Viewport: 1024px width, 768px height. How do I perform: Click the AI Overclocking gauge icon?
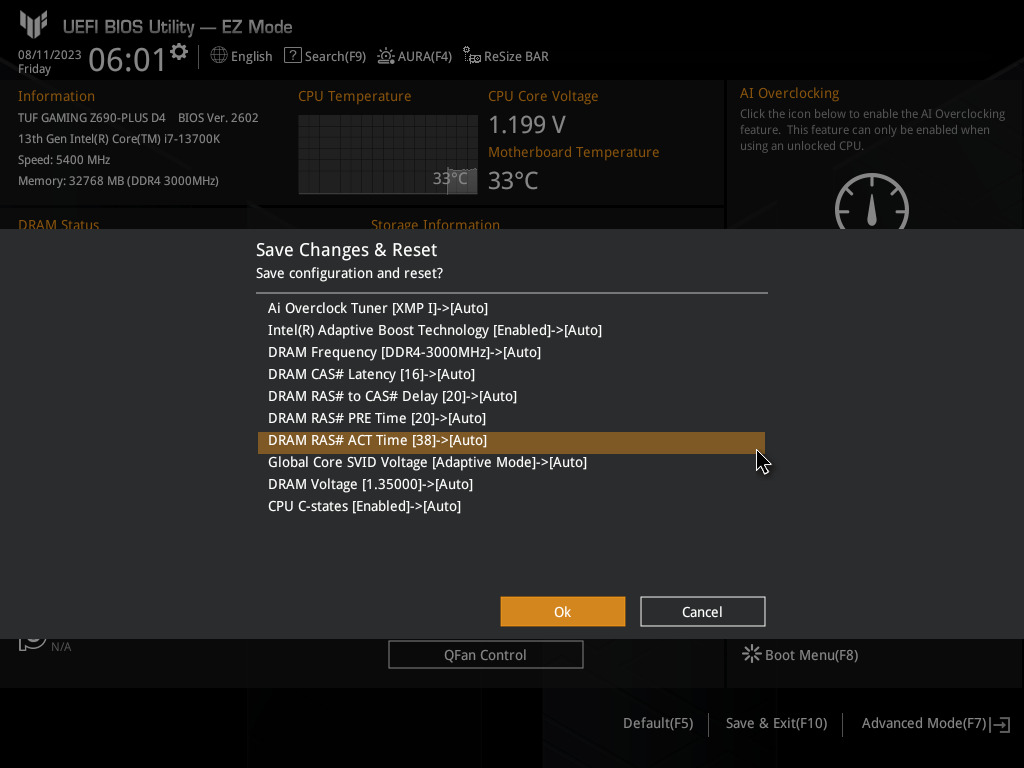[x=872, y=202]
